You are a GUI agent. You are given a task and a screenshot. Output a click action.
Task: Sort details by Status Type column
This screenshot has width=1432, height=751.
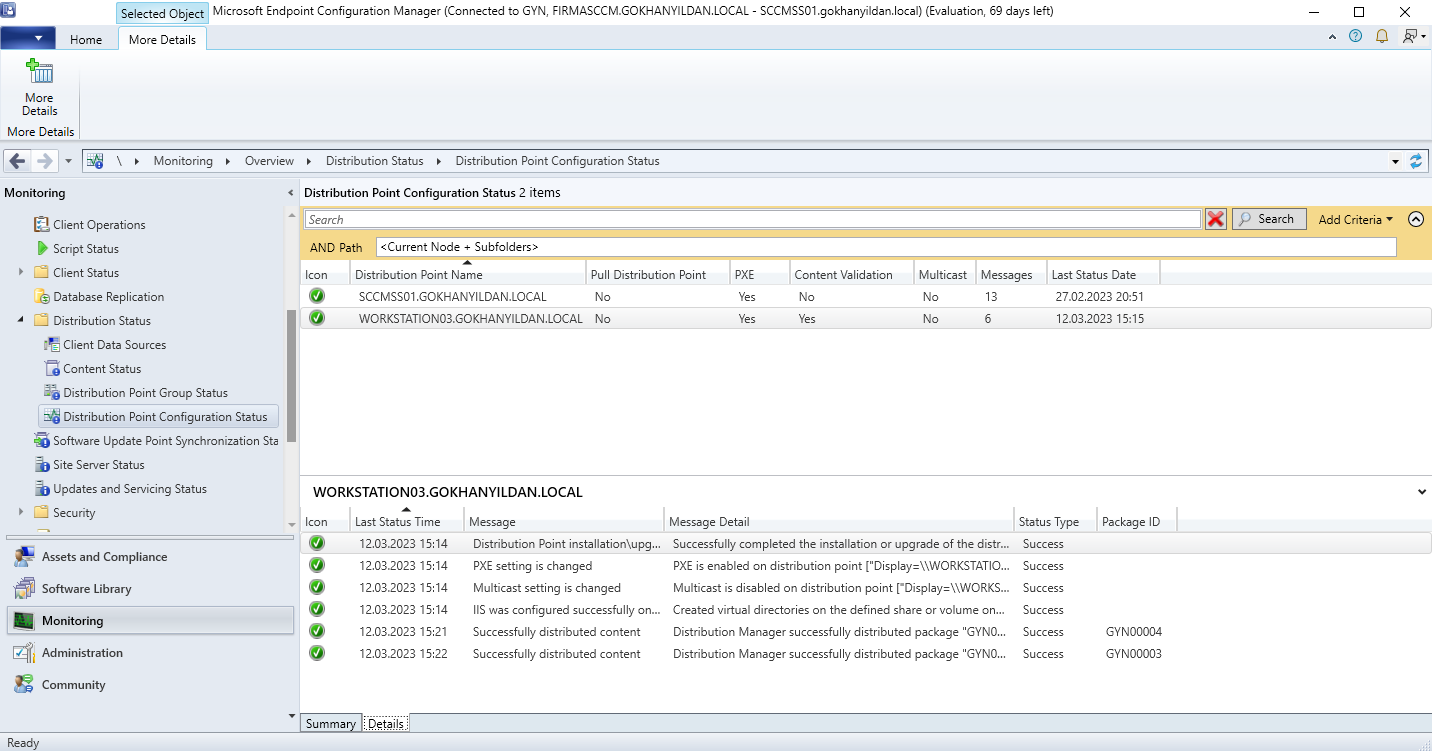(x=1055, y=522)
